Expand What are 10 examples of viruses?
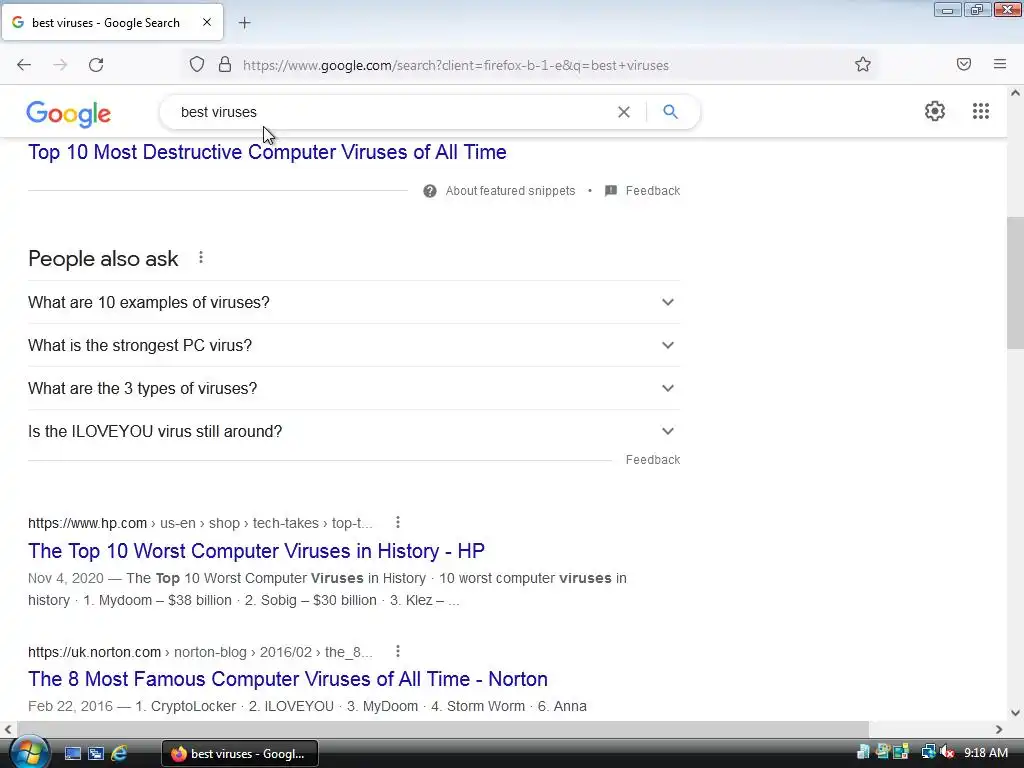1024x768 pixels. pyautogui.click(x=354, y=302)
